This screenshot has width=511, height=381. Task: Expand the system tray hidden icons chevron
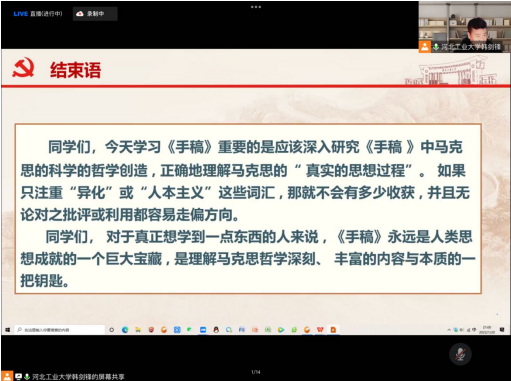click(449, 330)
